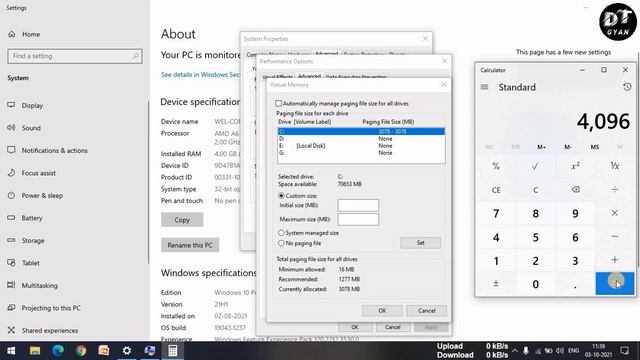This screenshot has width=640, height=360.
Task: Click the equals key in Calculator
Action: 615,284
